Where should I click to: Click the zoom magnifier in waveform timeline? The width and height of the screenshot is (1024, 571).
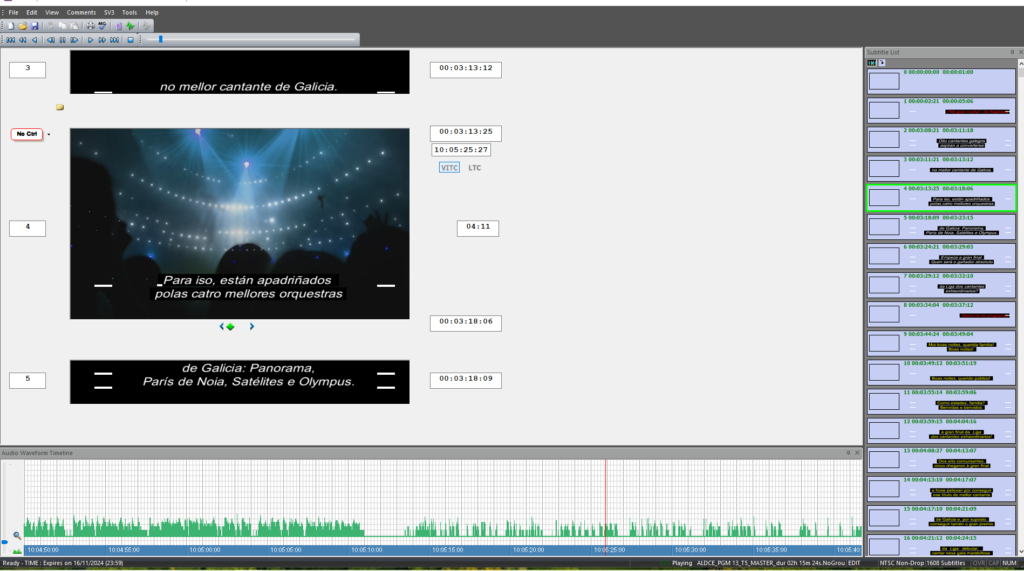17,535
